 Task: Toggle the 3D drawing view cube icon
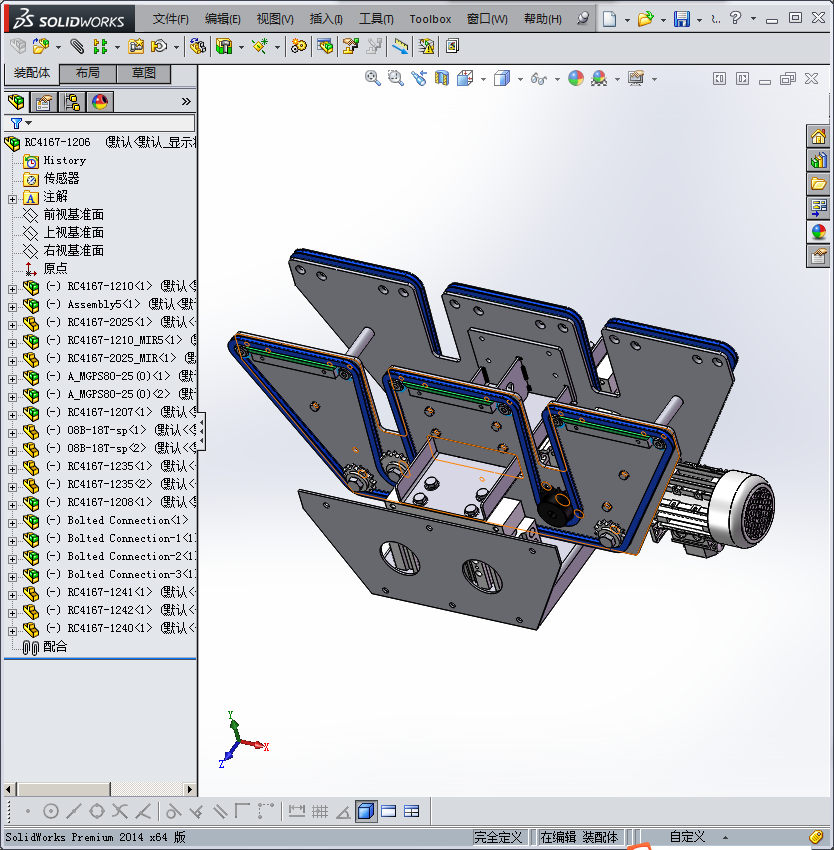coord(366,811)
